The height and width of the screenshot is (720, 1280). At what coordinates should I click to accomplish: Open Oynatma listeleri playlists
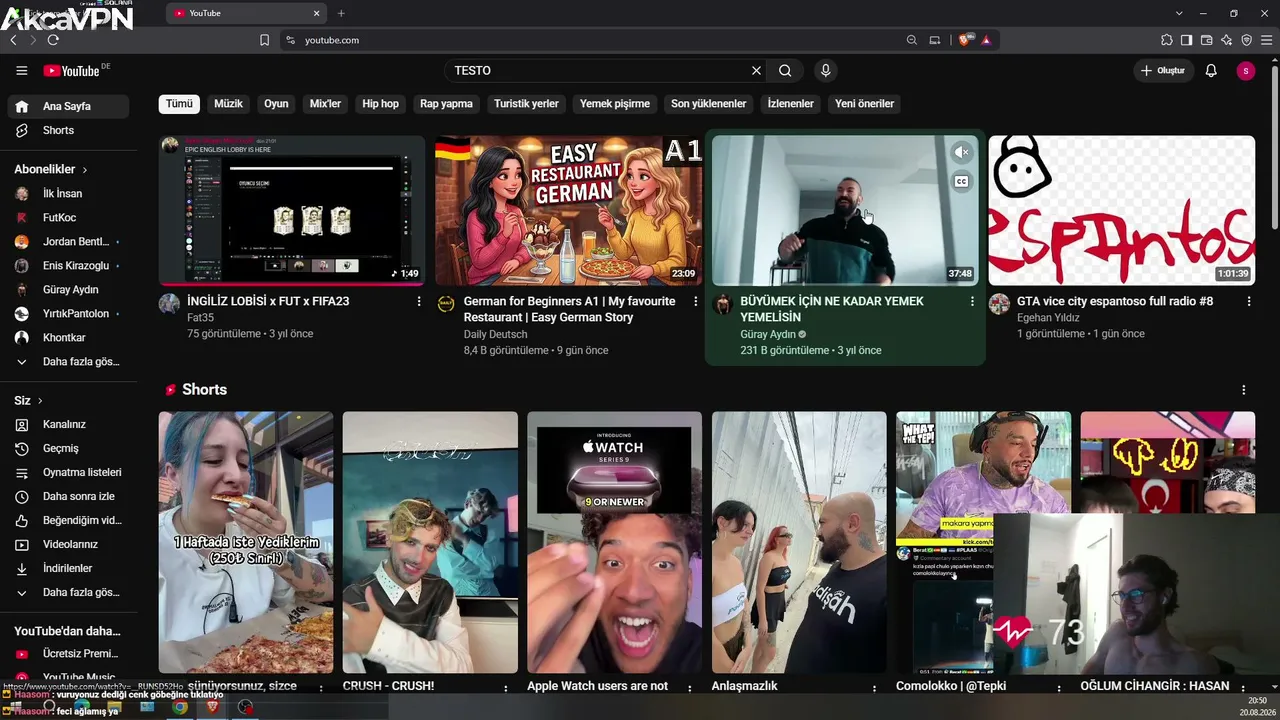(x=68, y=472)
